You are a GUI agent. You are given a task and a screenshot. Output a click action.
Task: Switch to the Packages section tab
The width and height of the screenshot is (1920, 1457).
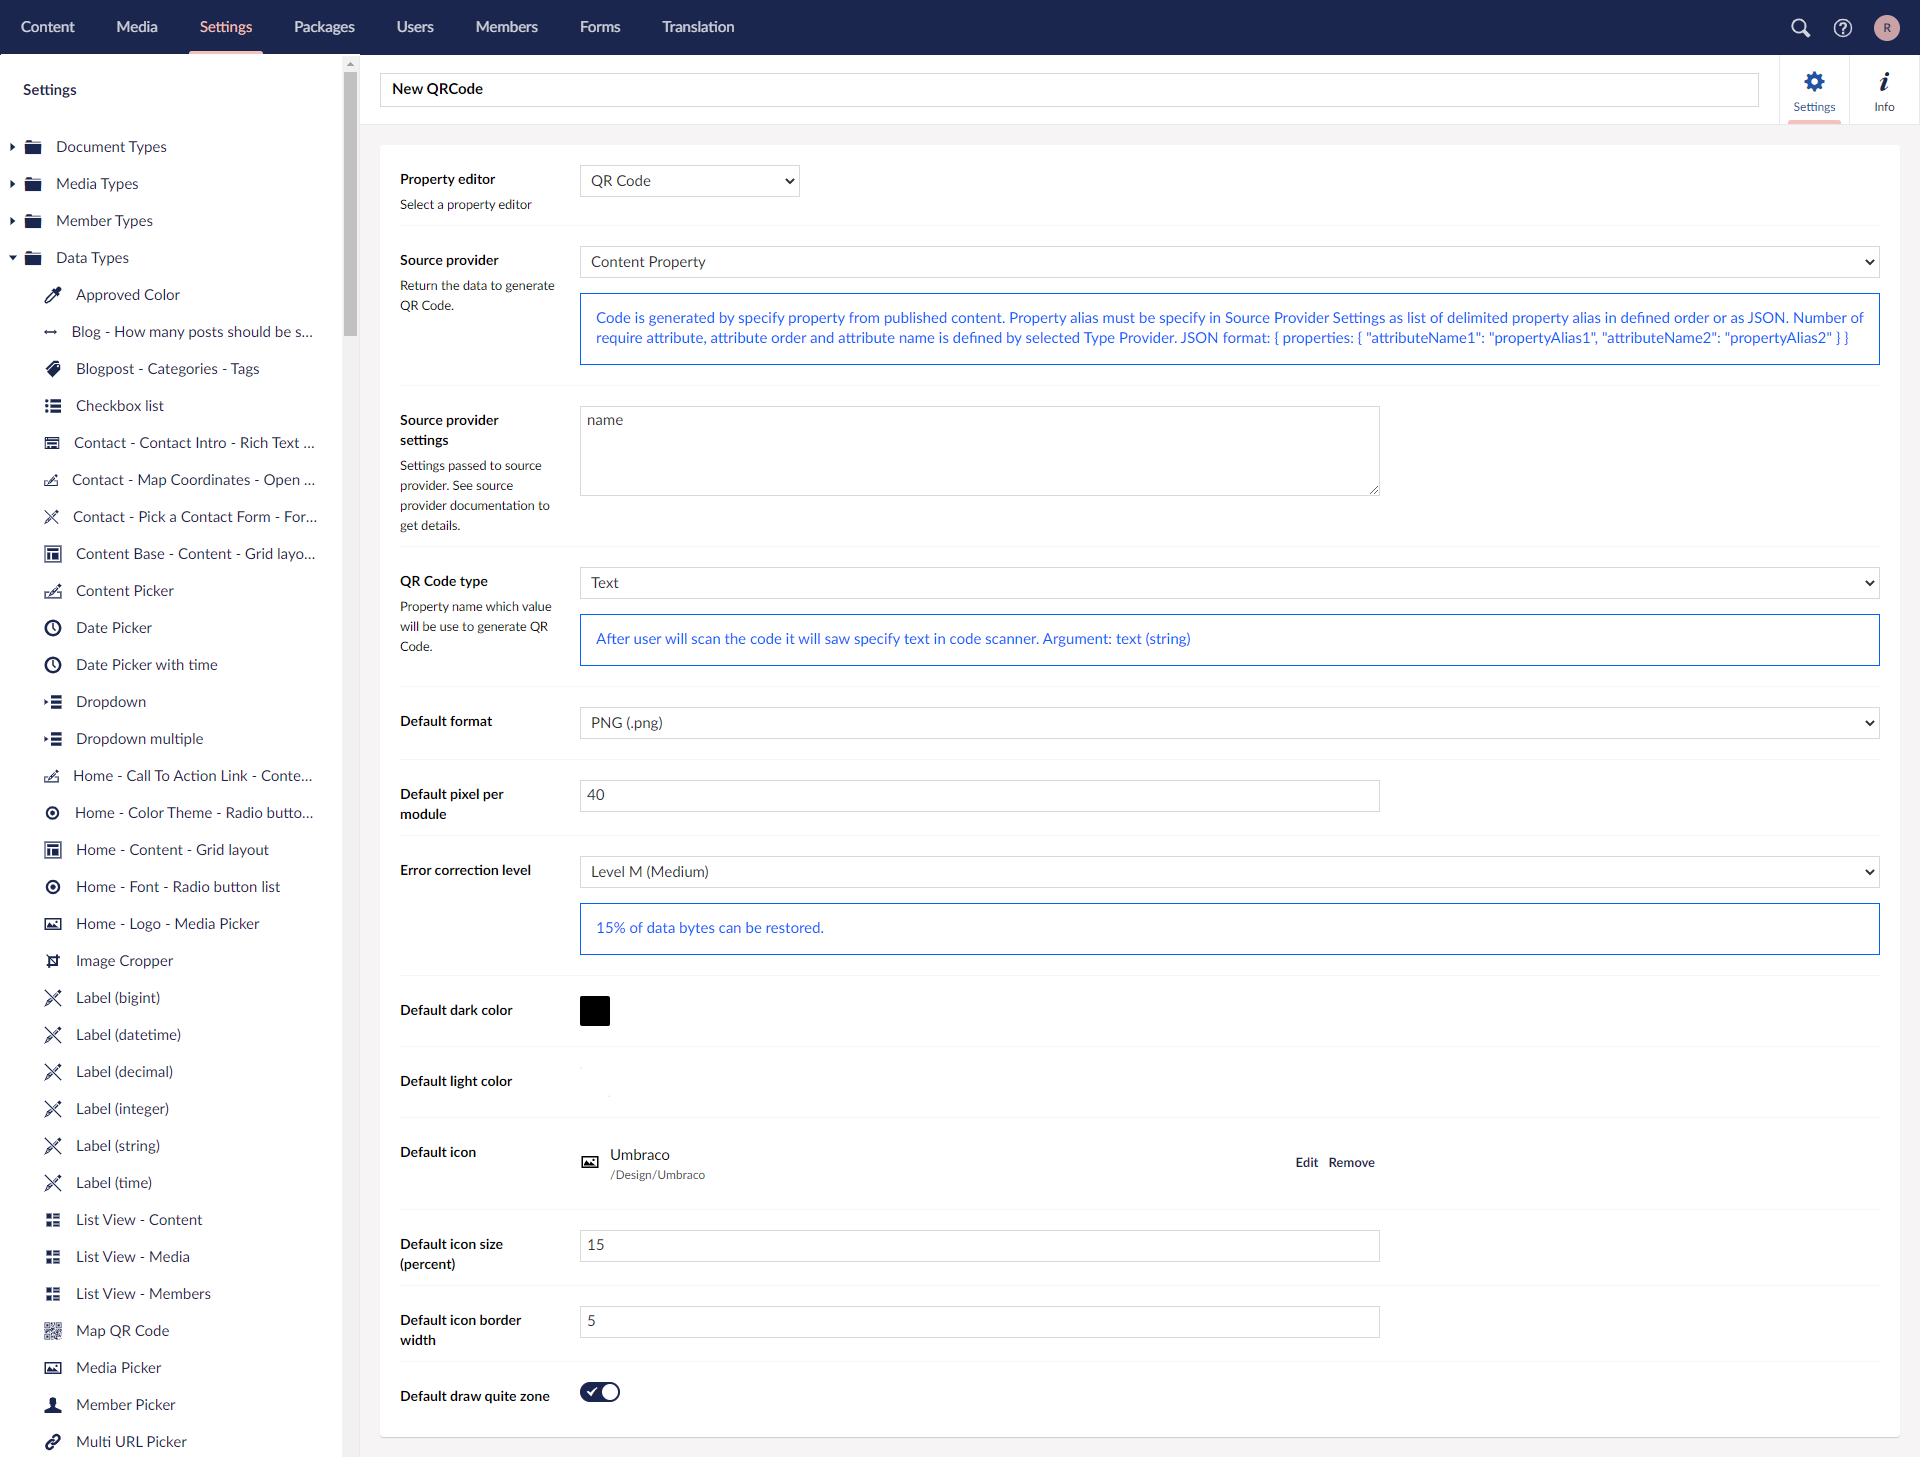pyautogui.click(x=324, y=27)
